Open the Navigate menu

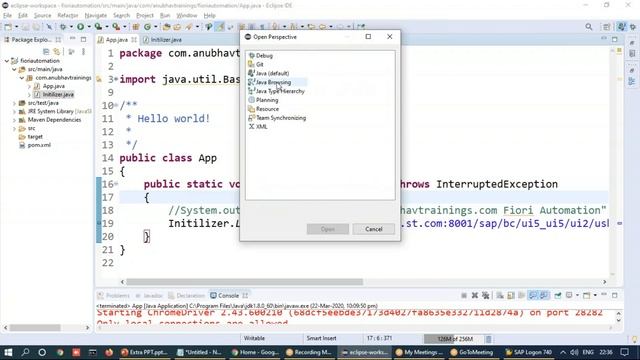[96, 16]
